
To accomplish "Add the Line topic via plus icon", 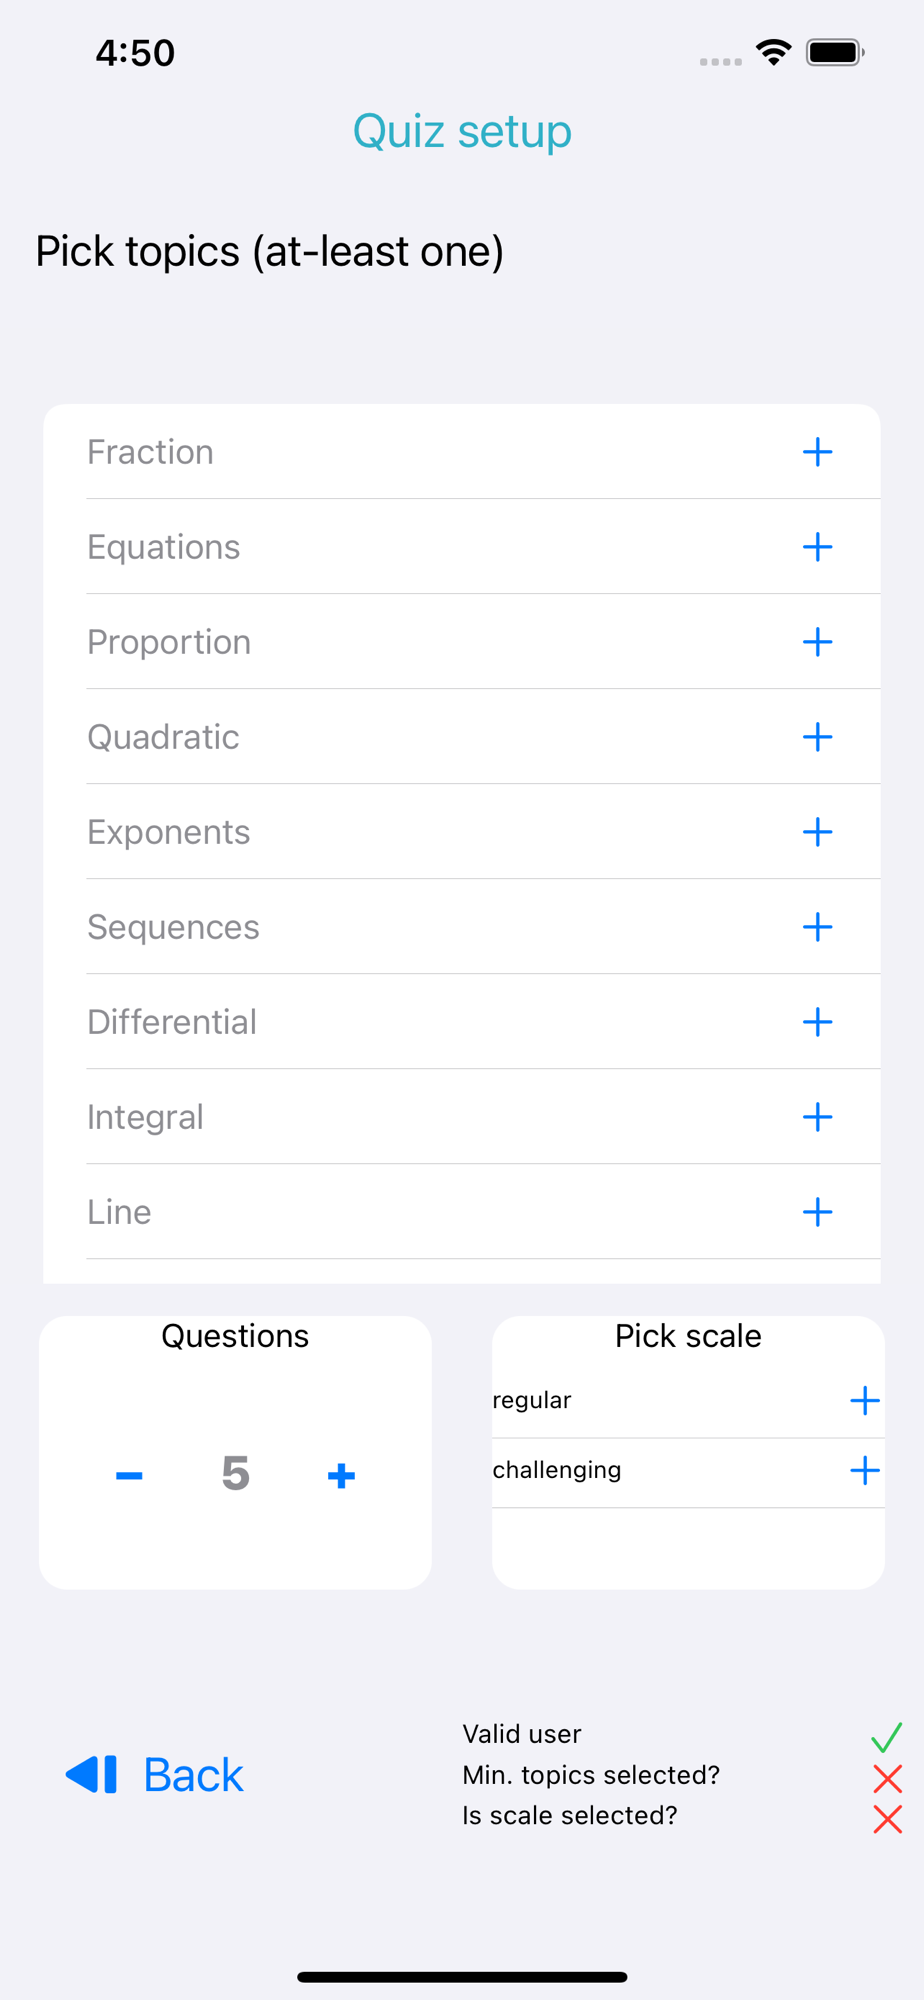I will [x=817, y=1212].
